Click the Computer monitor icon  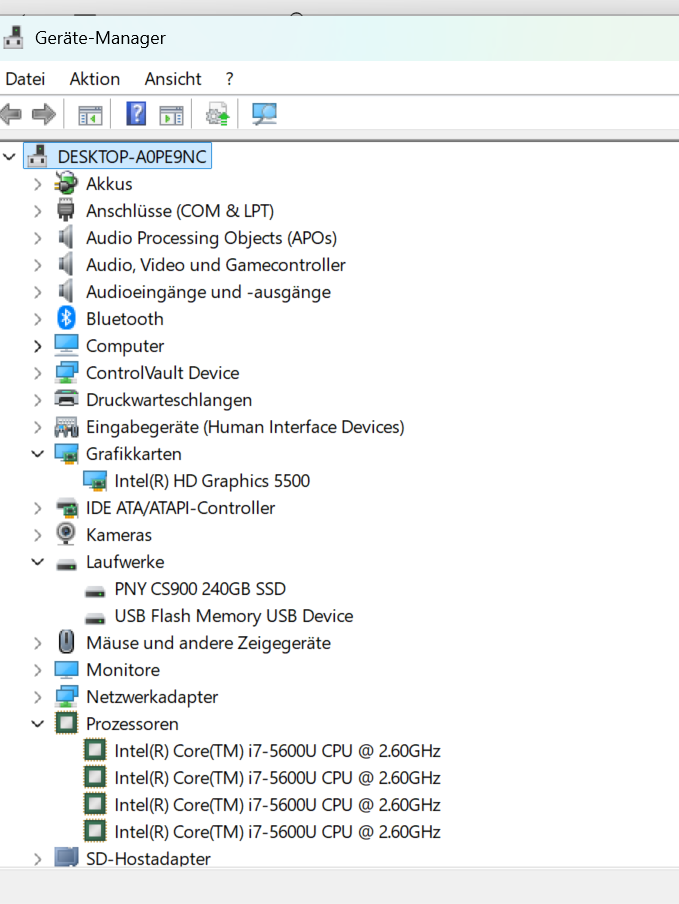(x=66, y=345)
